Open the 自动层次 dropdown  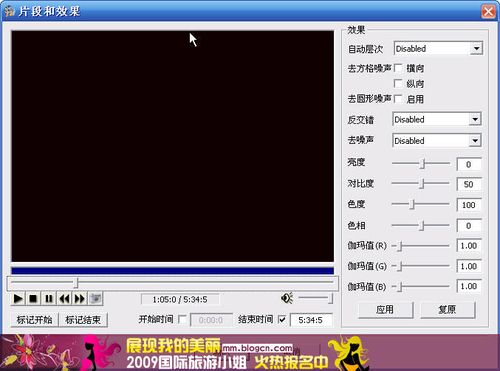[x=476, y=49]
